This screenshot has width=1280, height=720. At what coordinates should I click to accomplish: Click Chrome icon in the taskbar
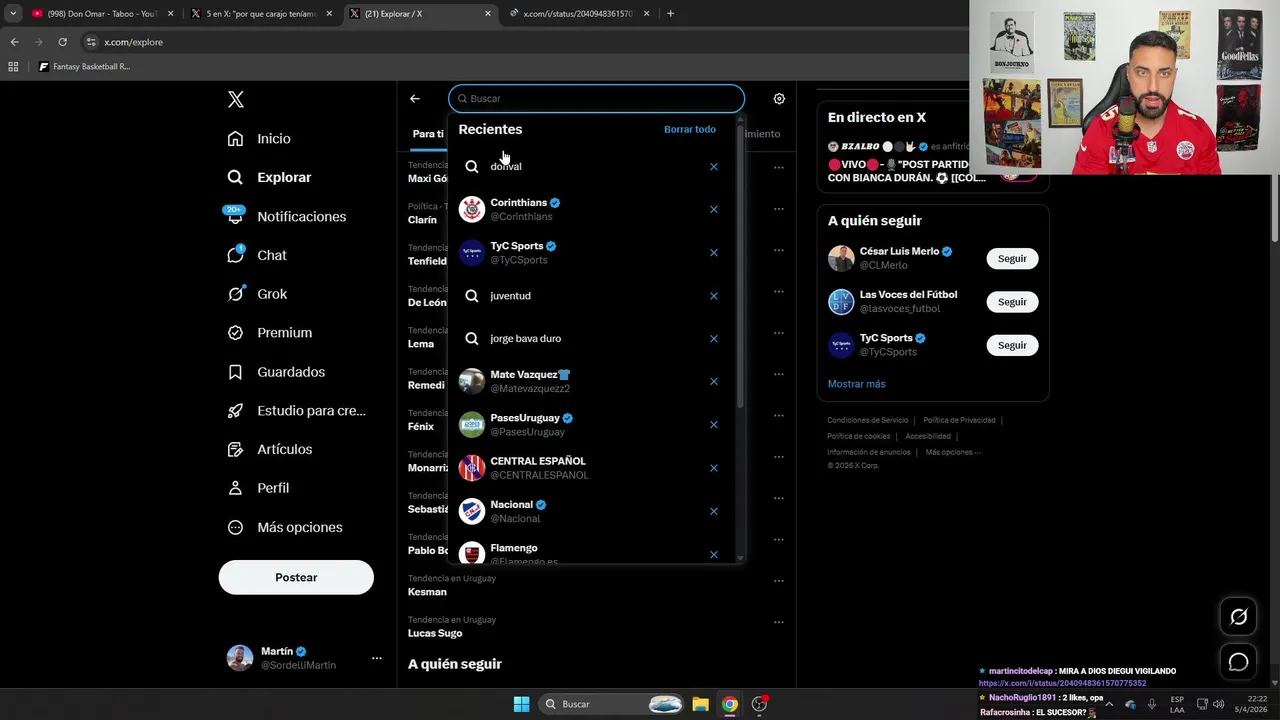[730, 704]
